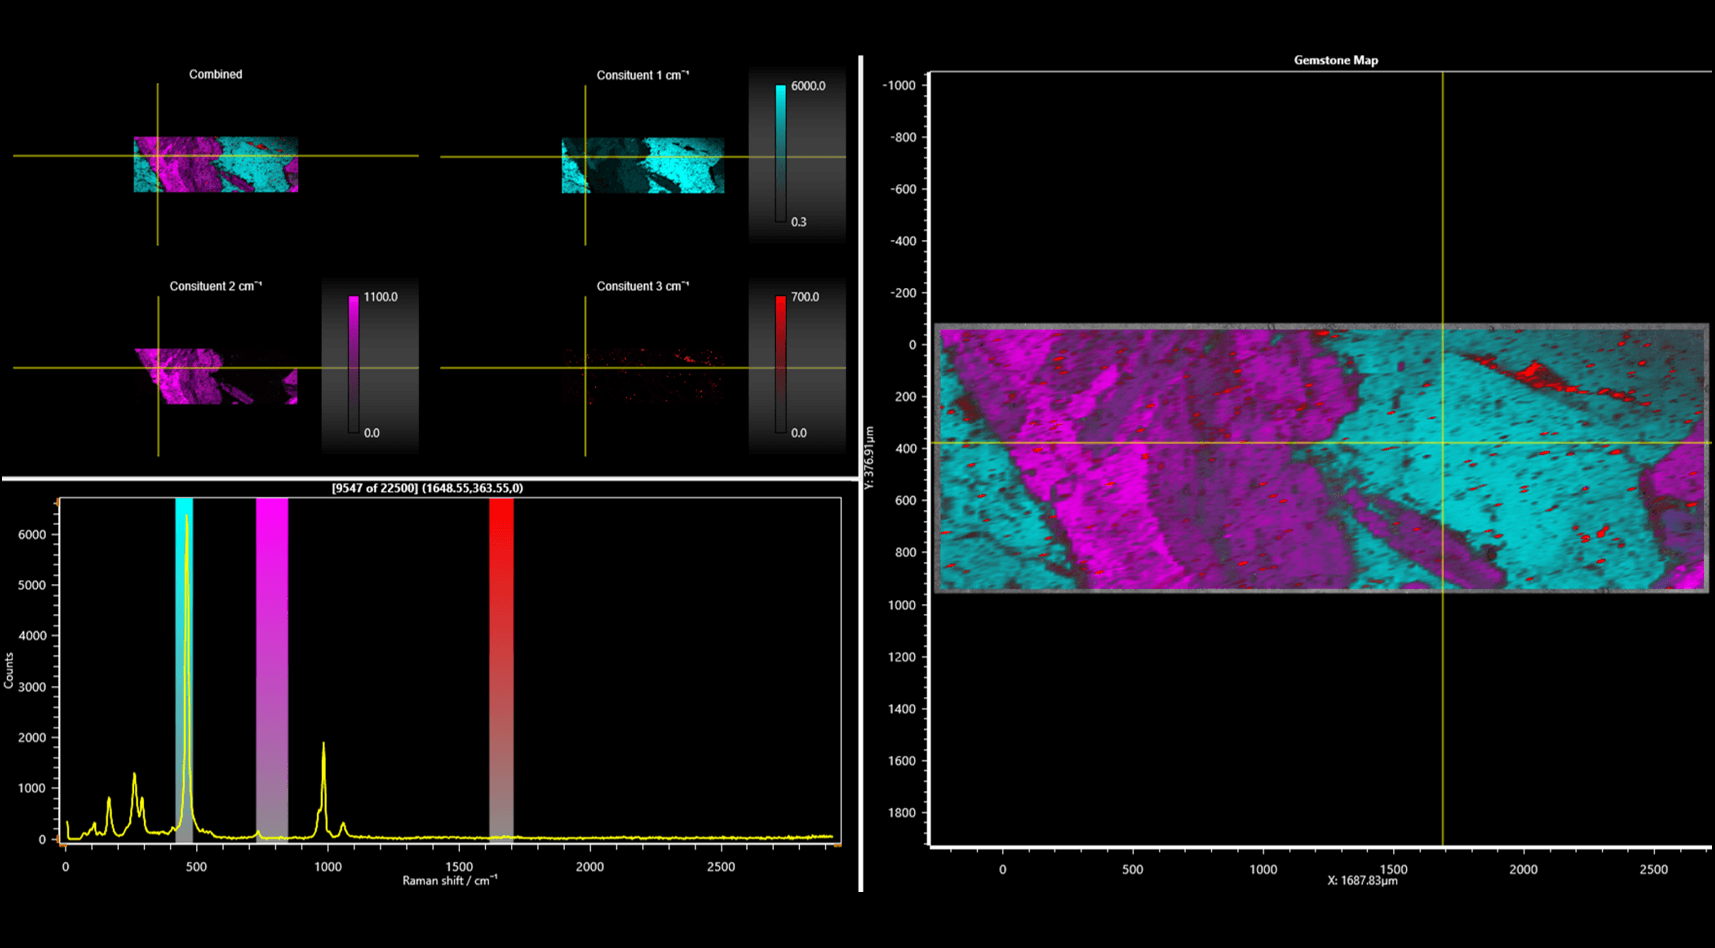This screenshot has height=948, width=1715.
Task: Click the red Constituent 3 color scale bar
Action: (x=780, y=364)
